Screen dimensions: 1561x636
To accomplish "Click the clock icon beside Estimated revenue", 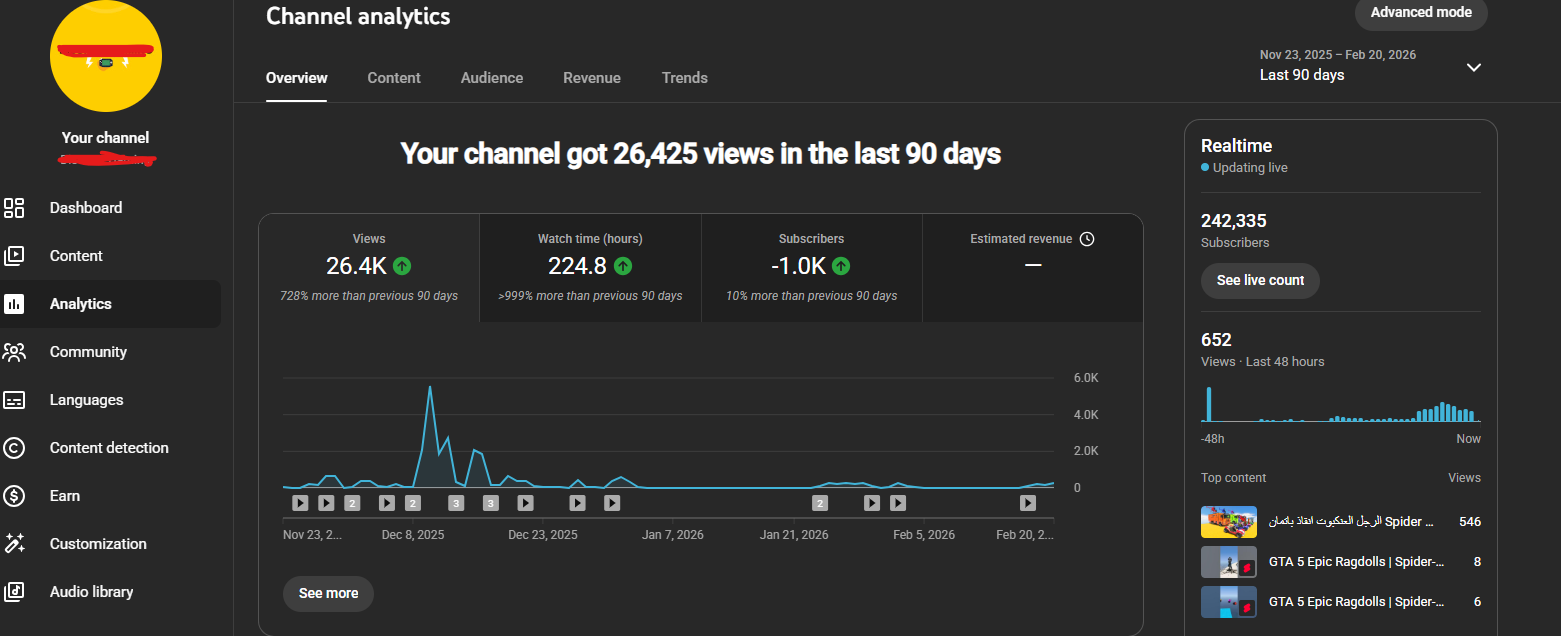I will tap(1087, 239).
